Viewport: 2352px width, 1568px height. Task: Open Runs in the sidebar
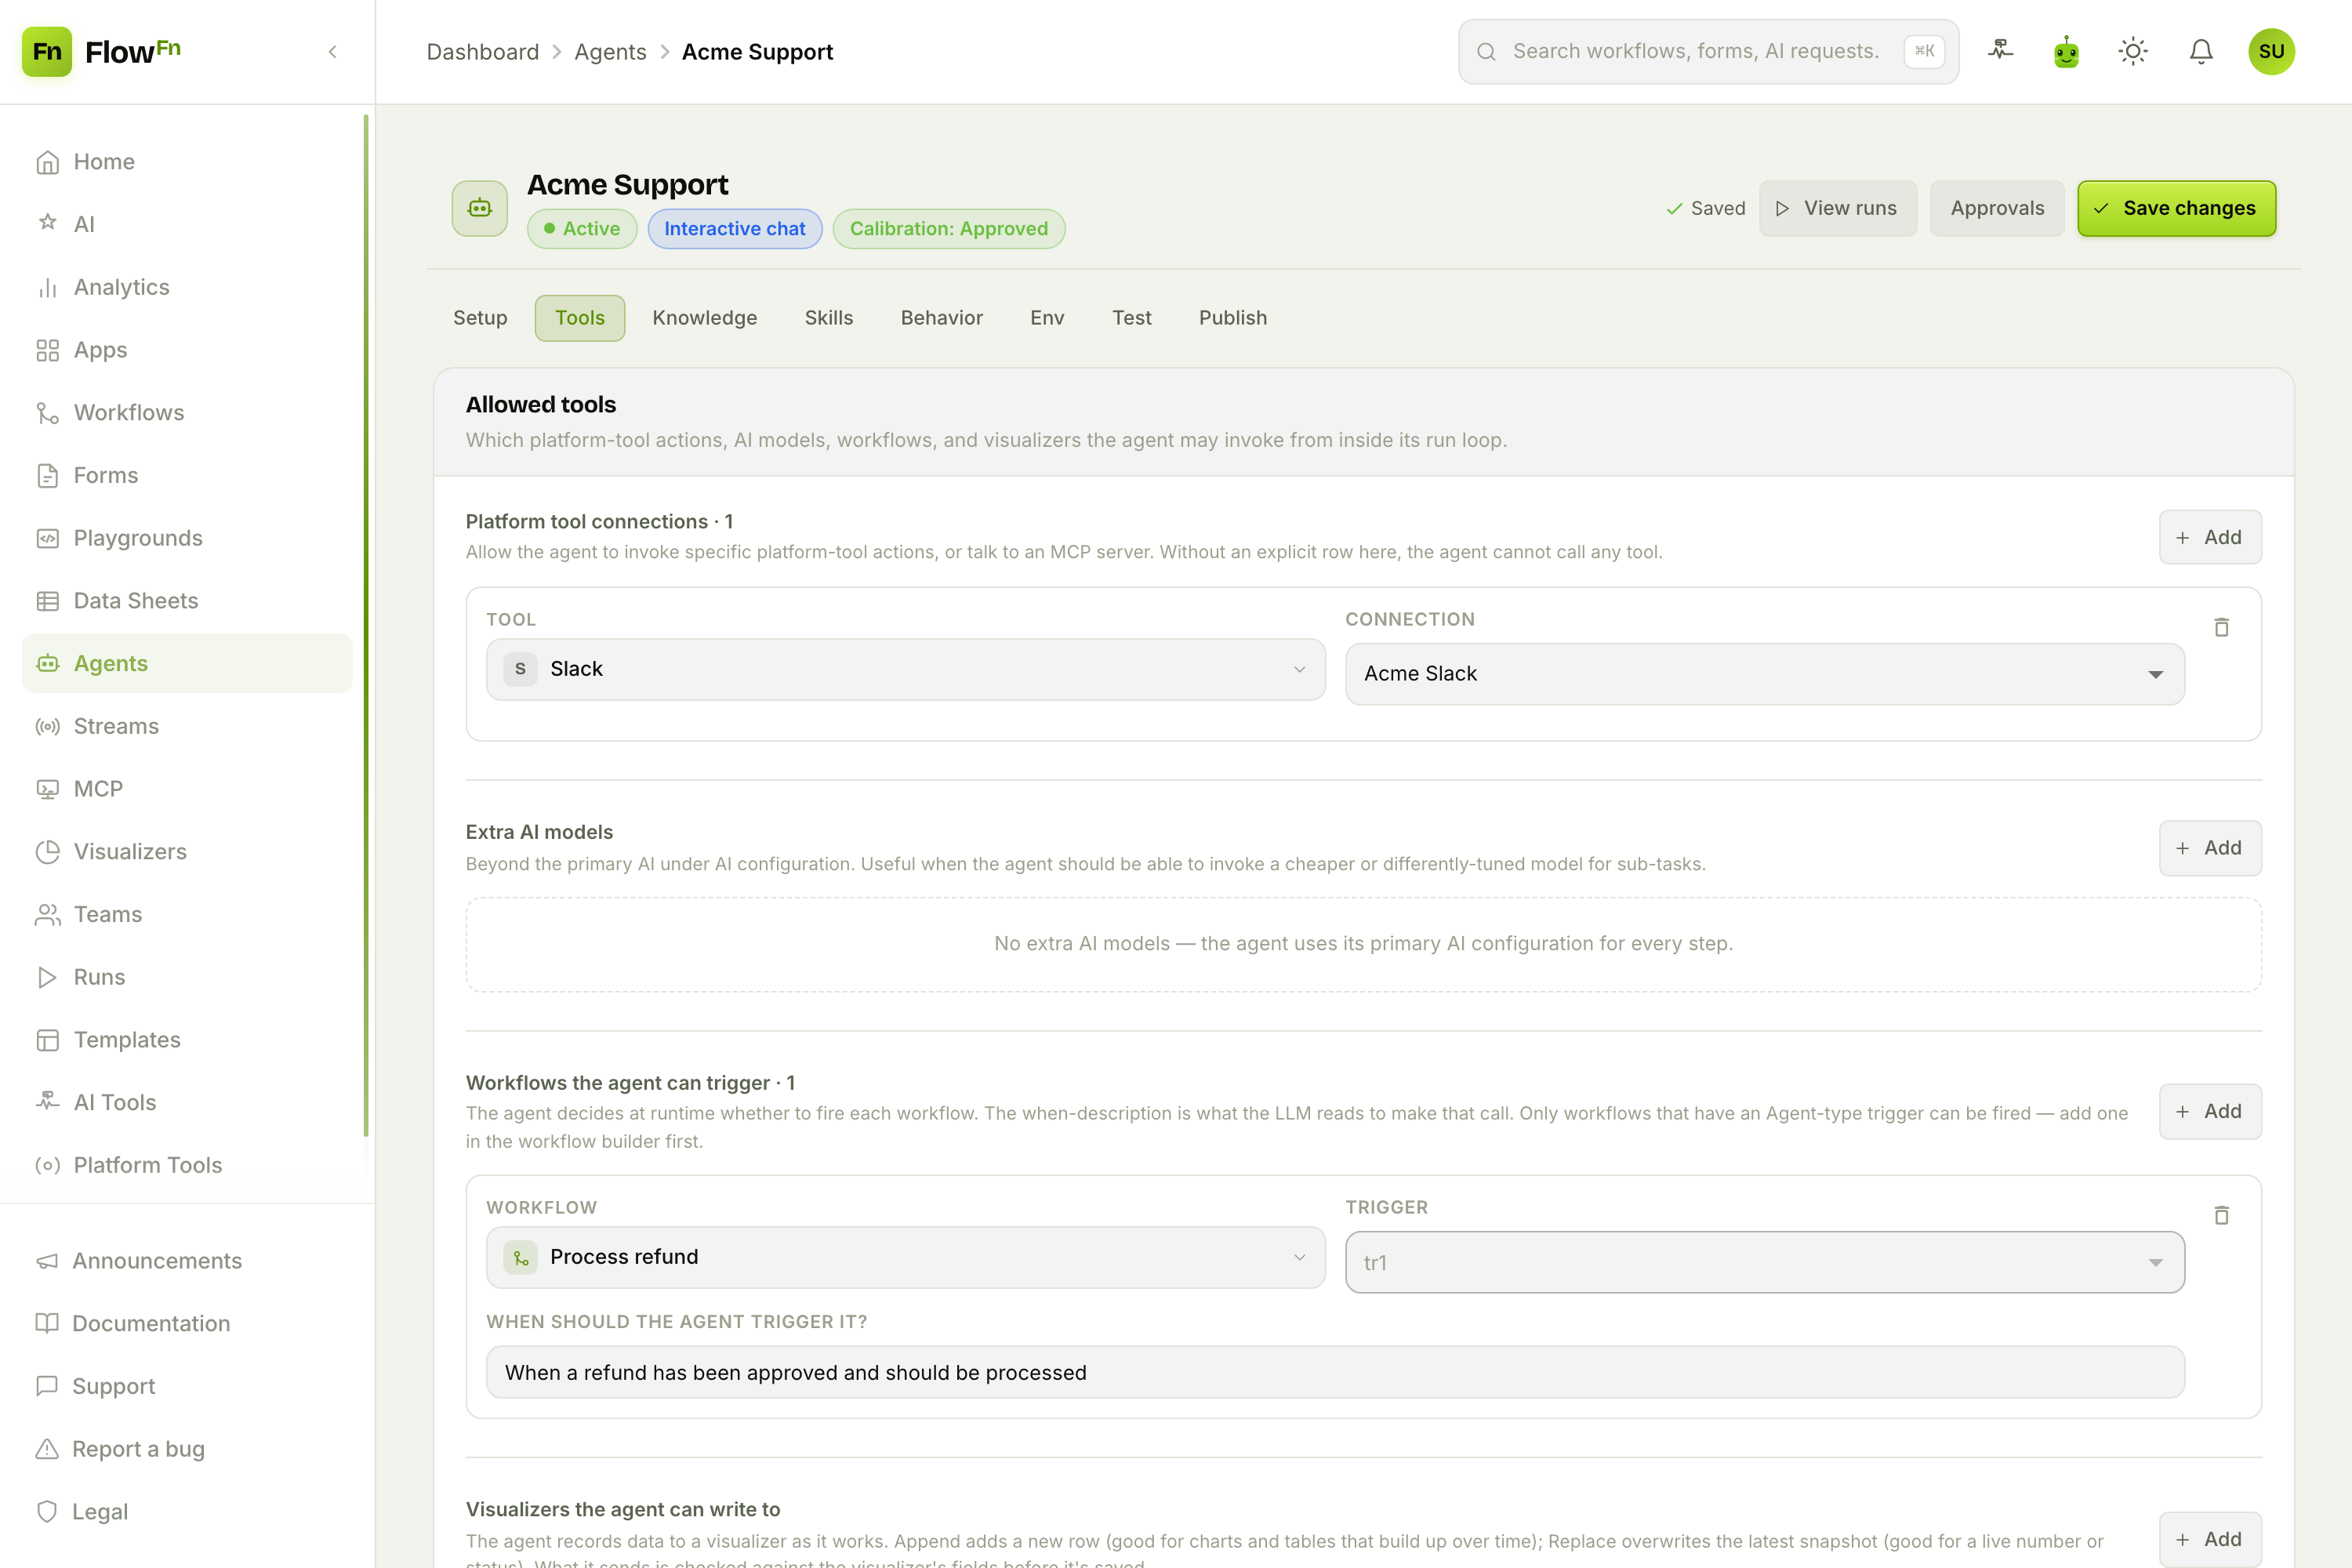point(187,977)
